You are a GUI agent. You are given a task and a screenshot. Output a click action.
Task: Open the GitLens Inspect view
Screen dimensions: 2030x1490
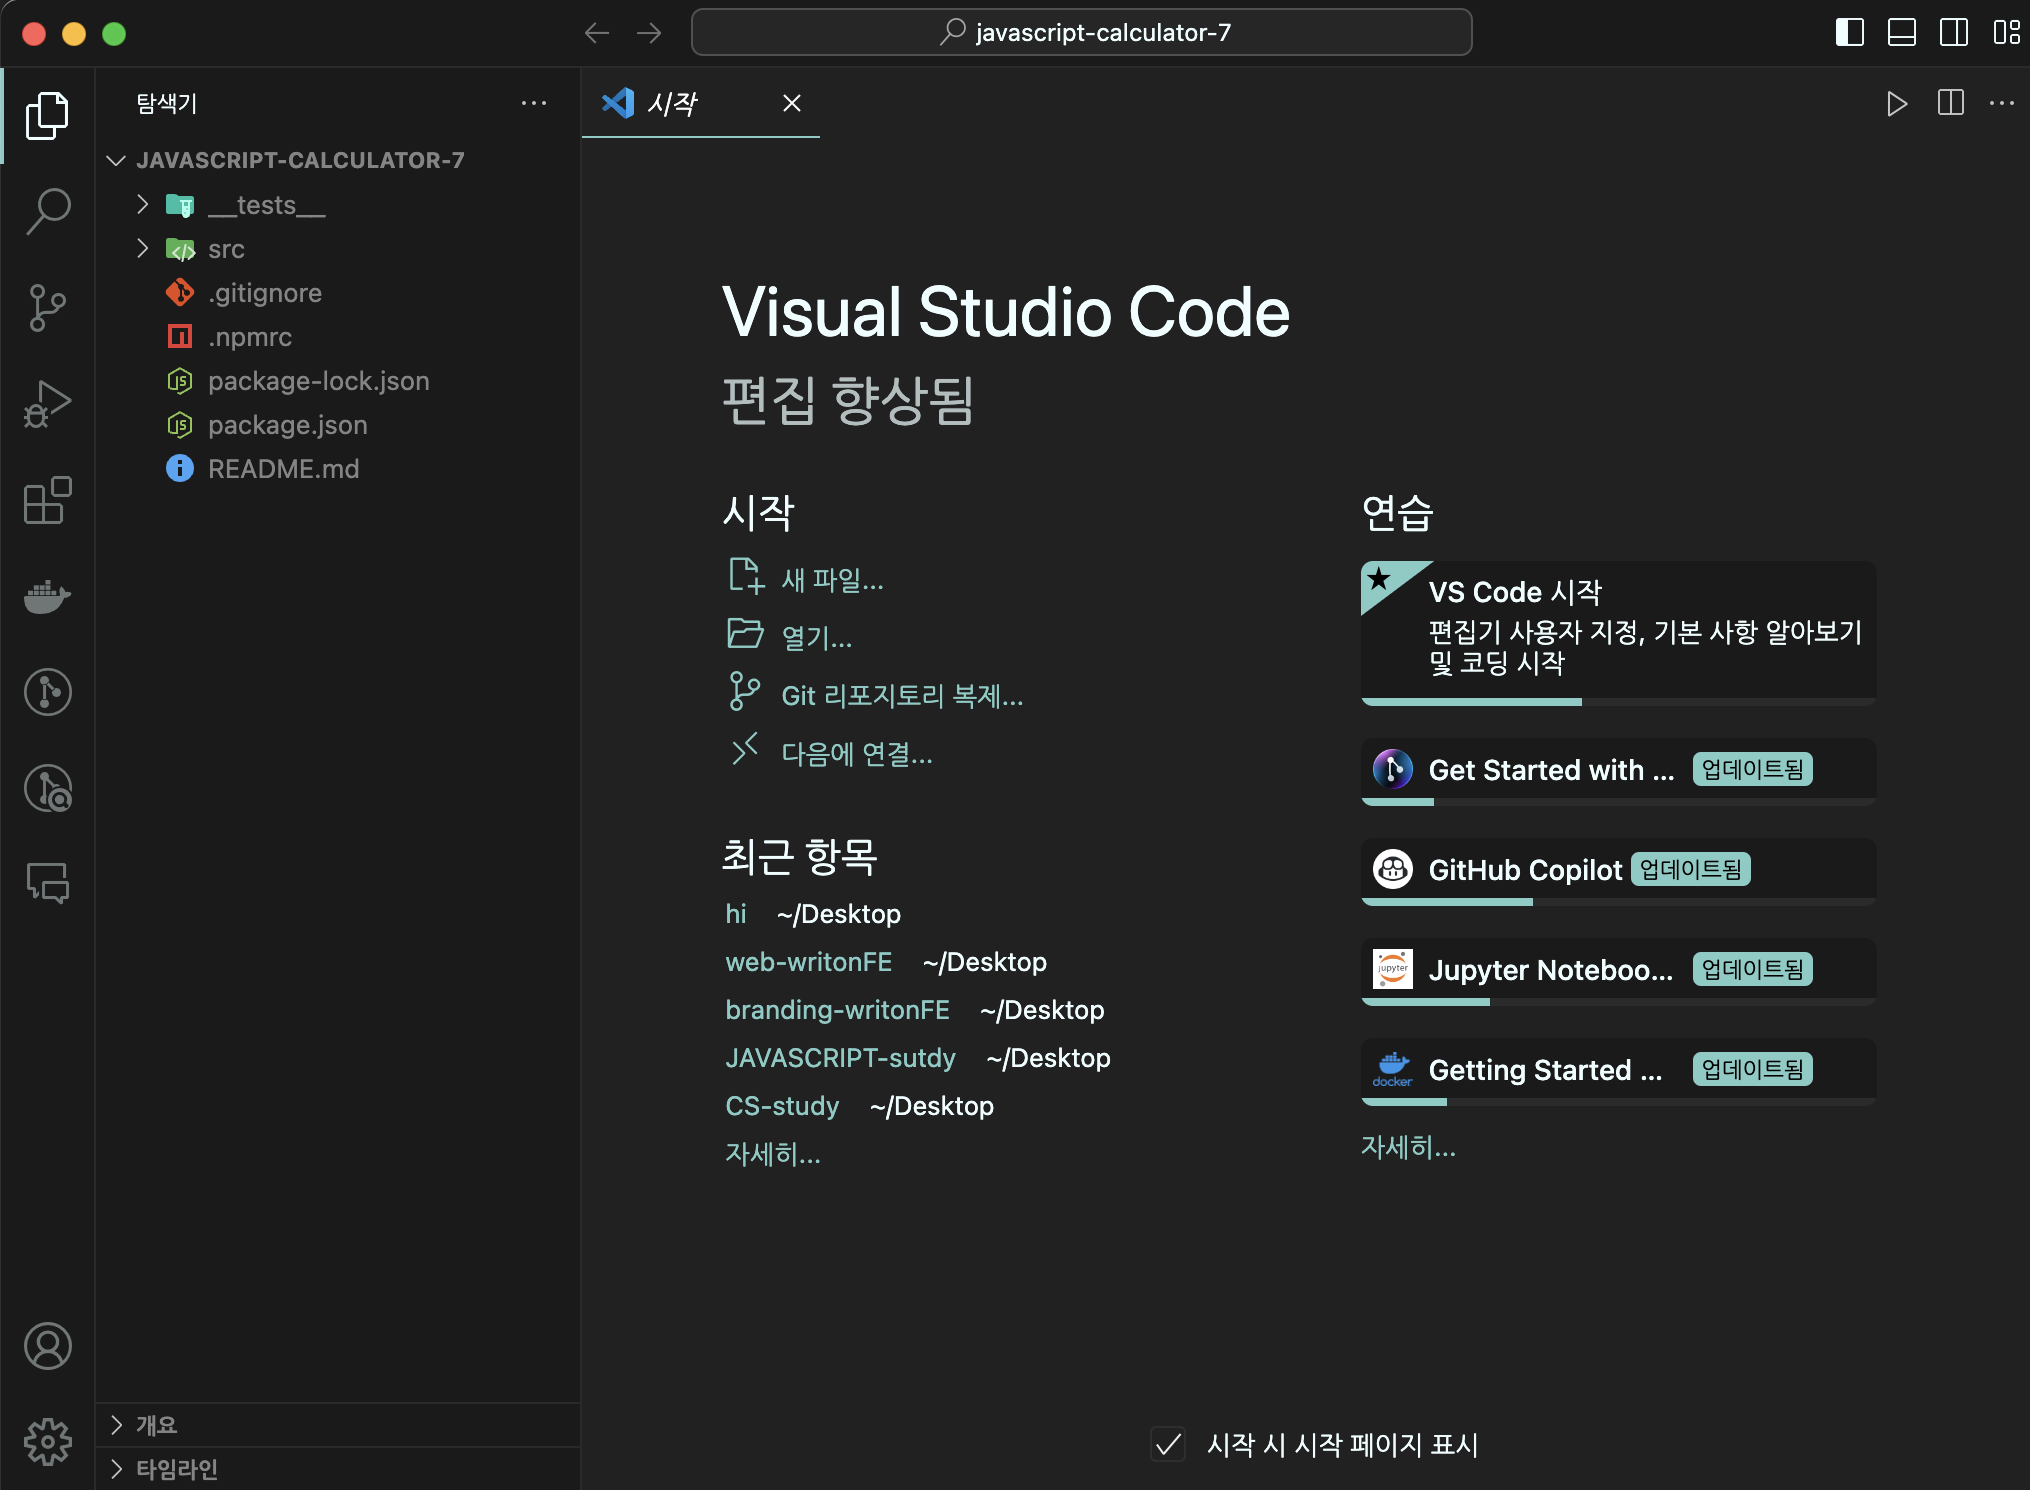(x=47, y=787)
